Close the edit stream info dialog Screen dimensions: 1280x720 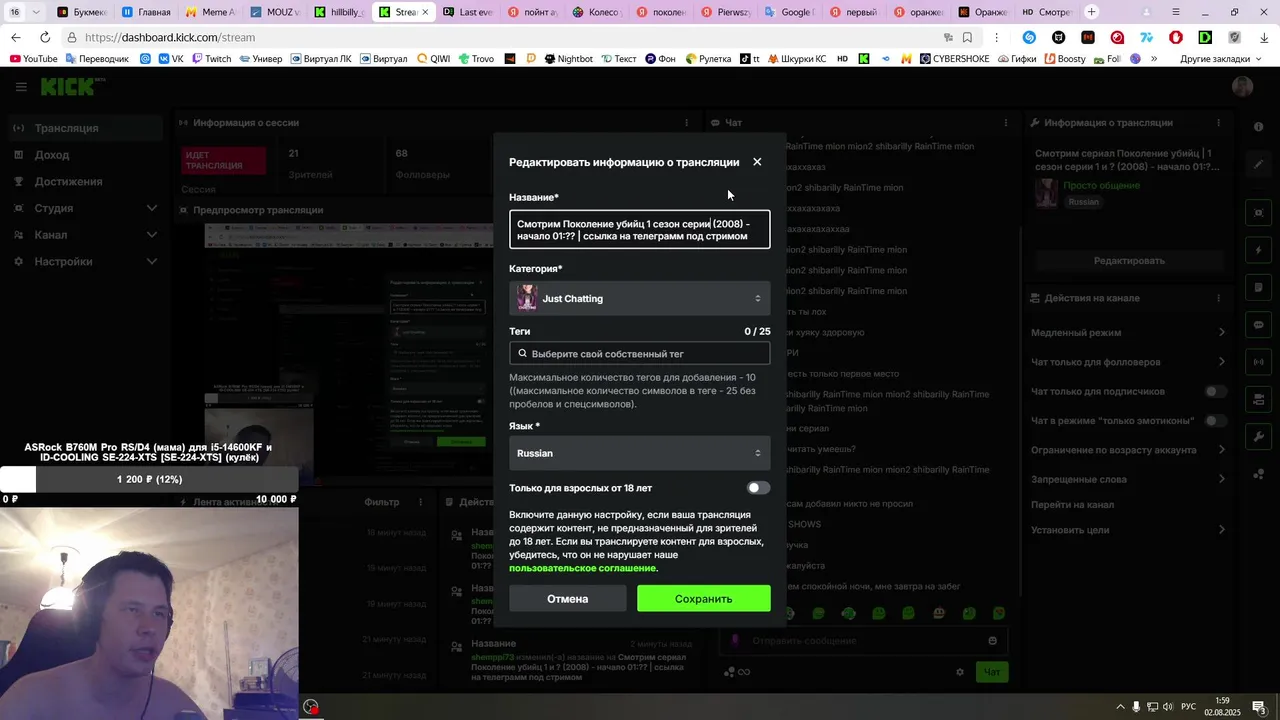tap(757, 162)
